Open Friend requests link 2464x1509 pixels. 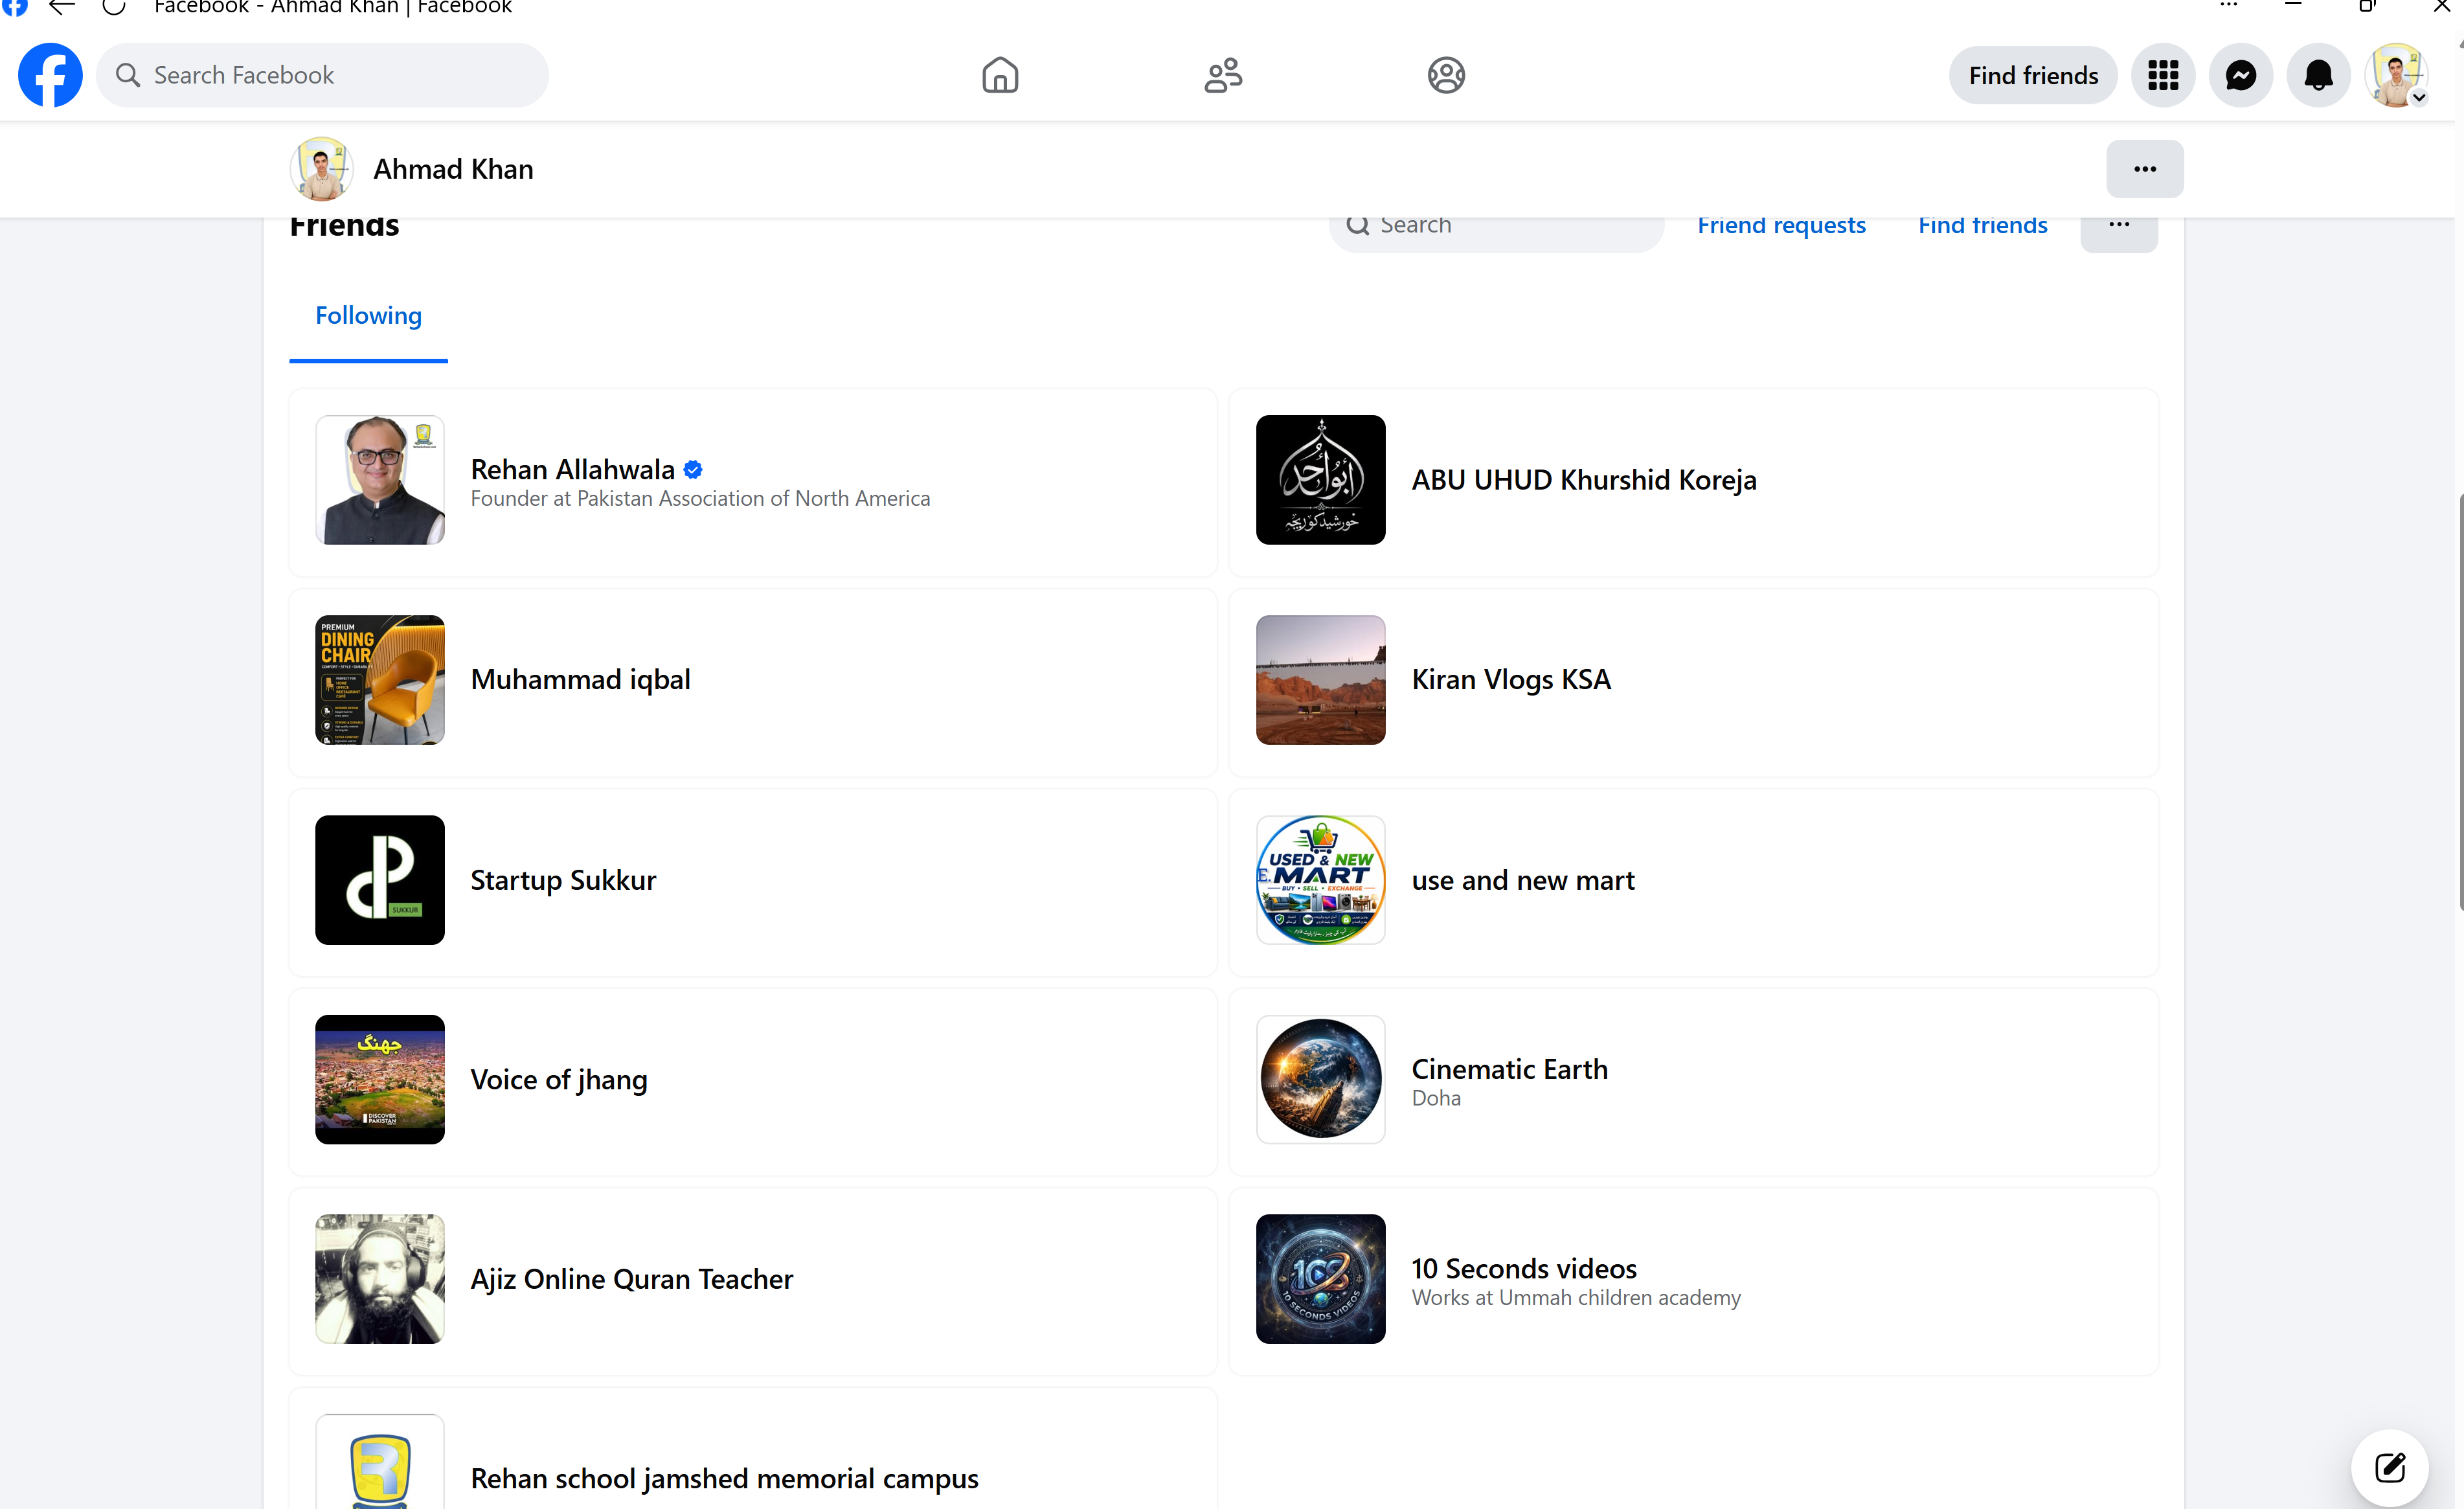click(x=1781, y=225)
